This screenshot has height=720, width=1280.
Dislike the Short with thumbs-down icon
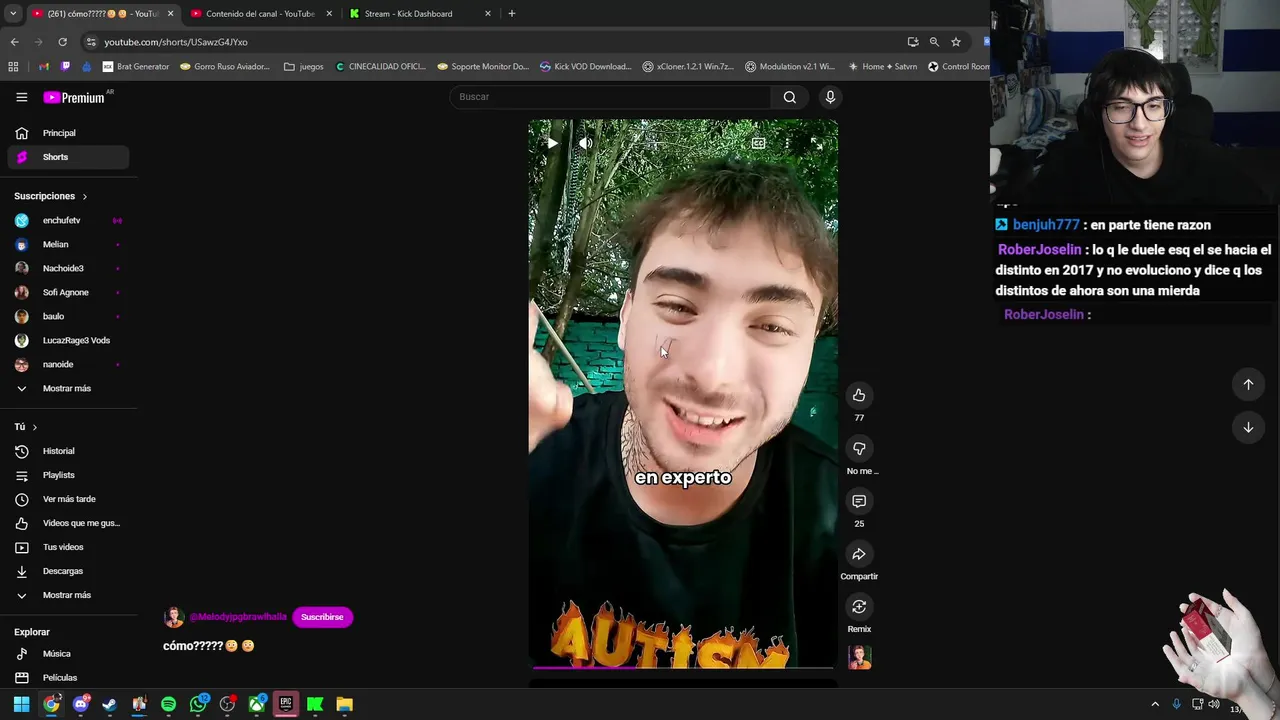pos(859,448)
